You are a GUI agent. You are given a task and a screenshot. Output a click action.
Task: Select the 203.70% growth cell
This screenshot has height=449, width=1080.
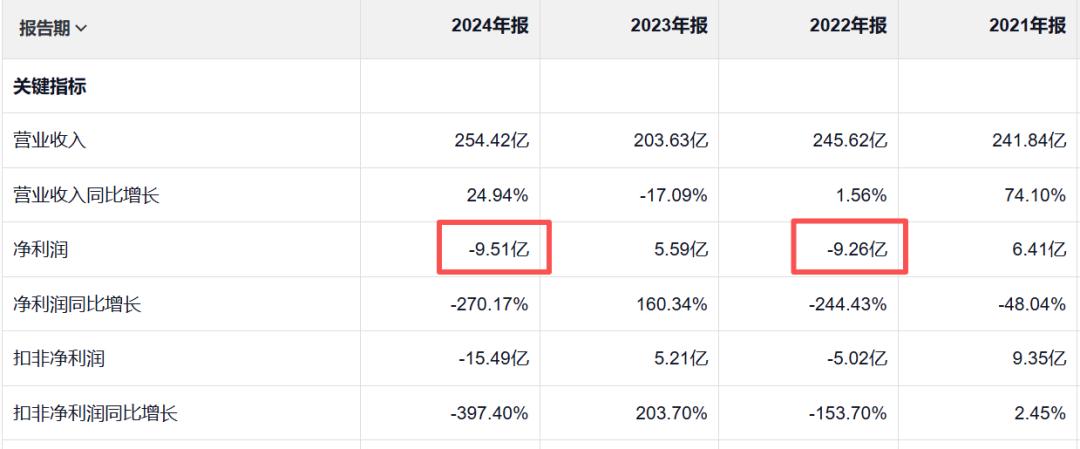click(x=673, y=412)
